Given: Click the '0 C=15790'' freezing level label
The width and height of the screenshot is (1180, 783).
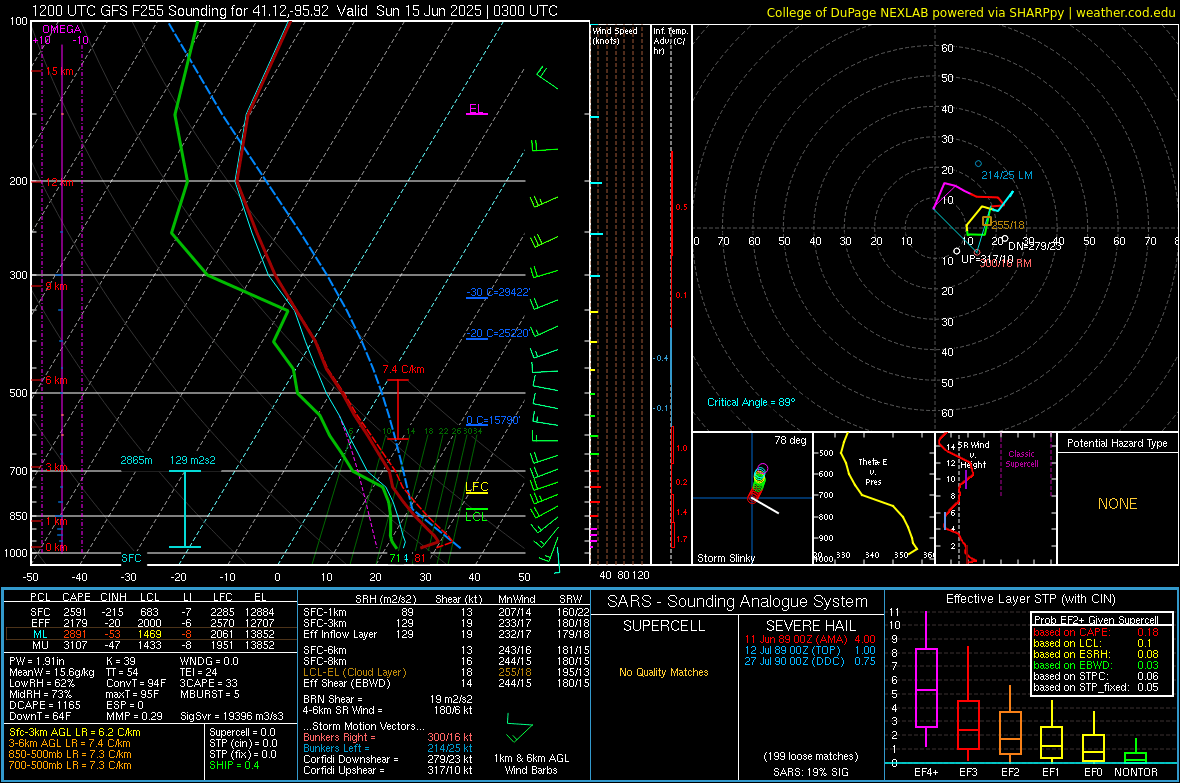Looking at the screenshot, I should [493, 420].
